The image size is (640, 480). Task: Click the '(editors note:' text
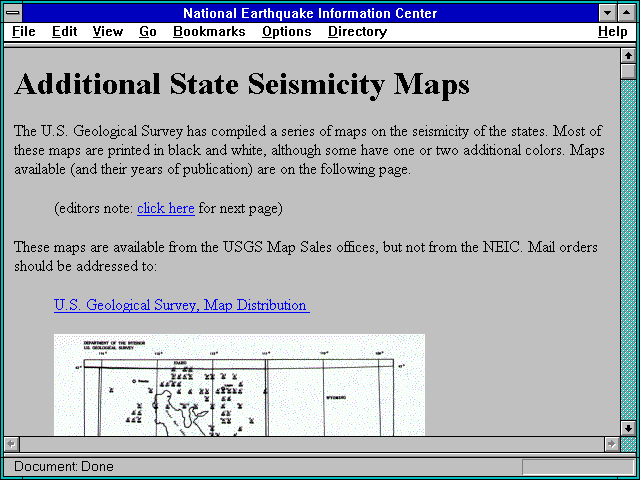94,209
